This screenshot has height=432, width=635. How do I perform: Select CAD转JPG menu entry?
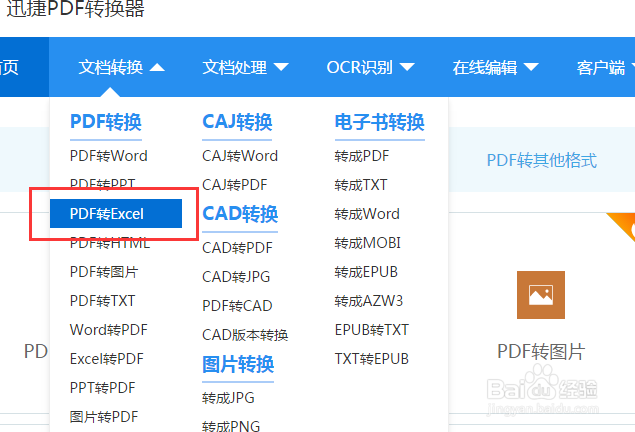[236, 277]
